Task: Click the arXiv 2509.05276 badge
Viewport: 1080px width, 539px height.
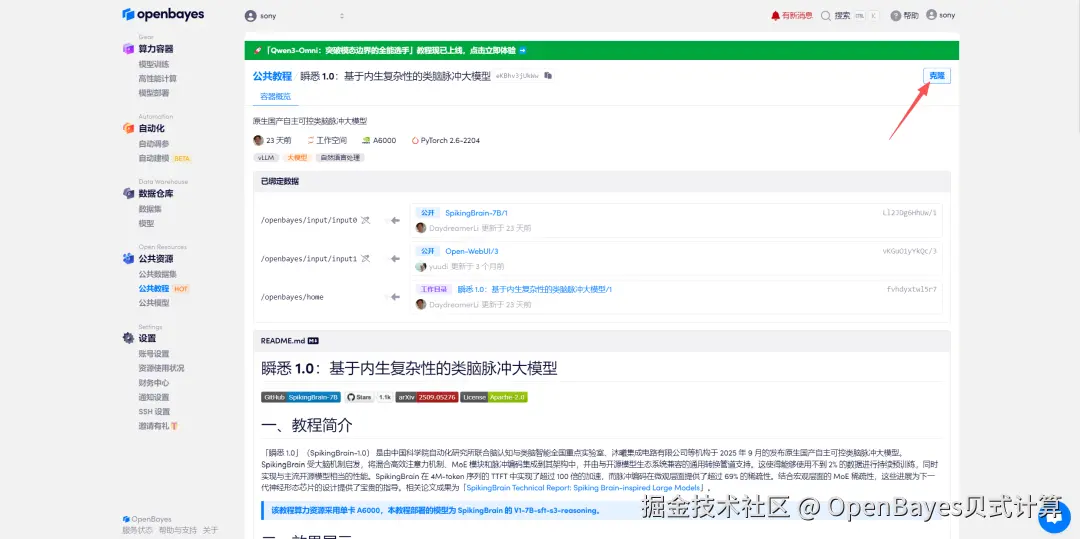Action: coord(426,397)
